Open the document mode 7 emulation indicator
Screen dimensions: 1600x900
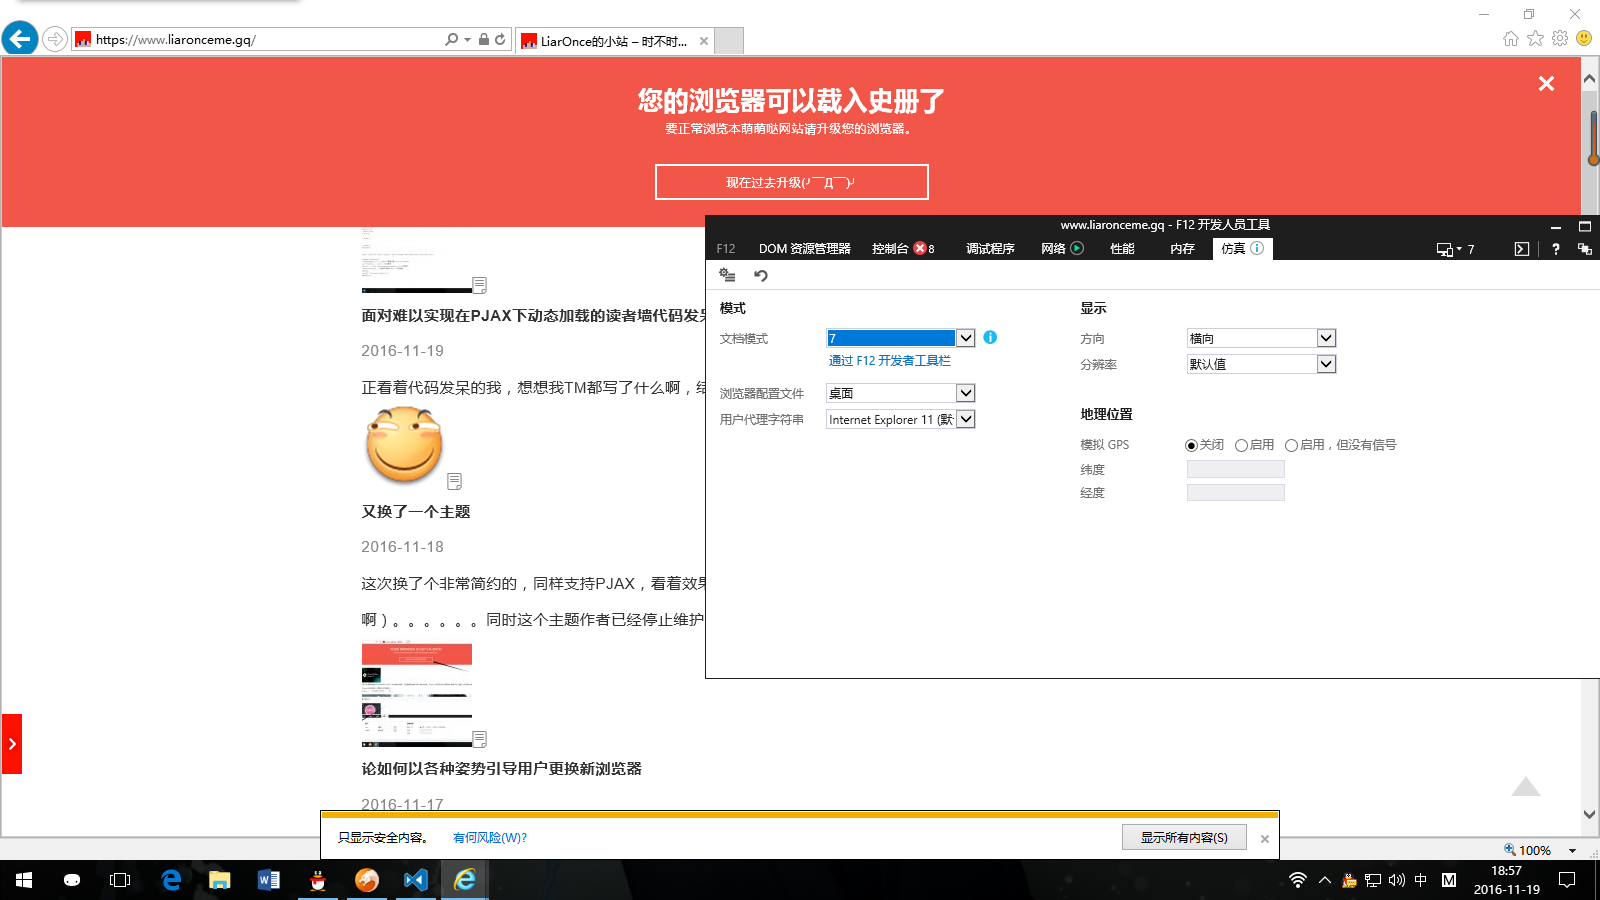(x=1455, y=249)
